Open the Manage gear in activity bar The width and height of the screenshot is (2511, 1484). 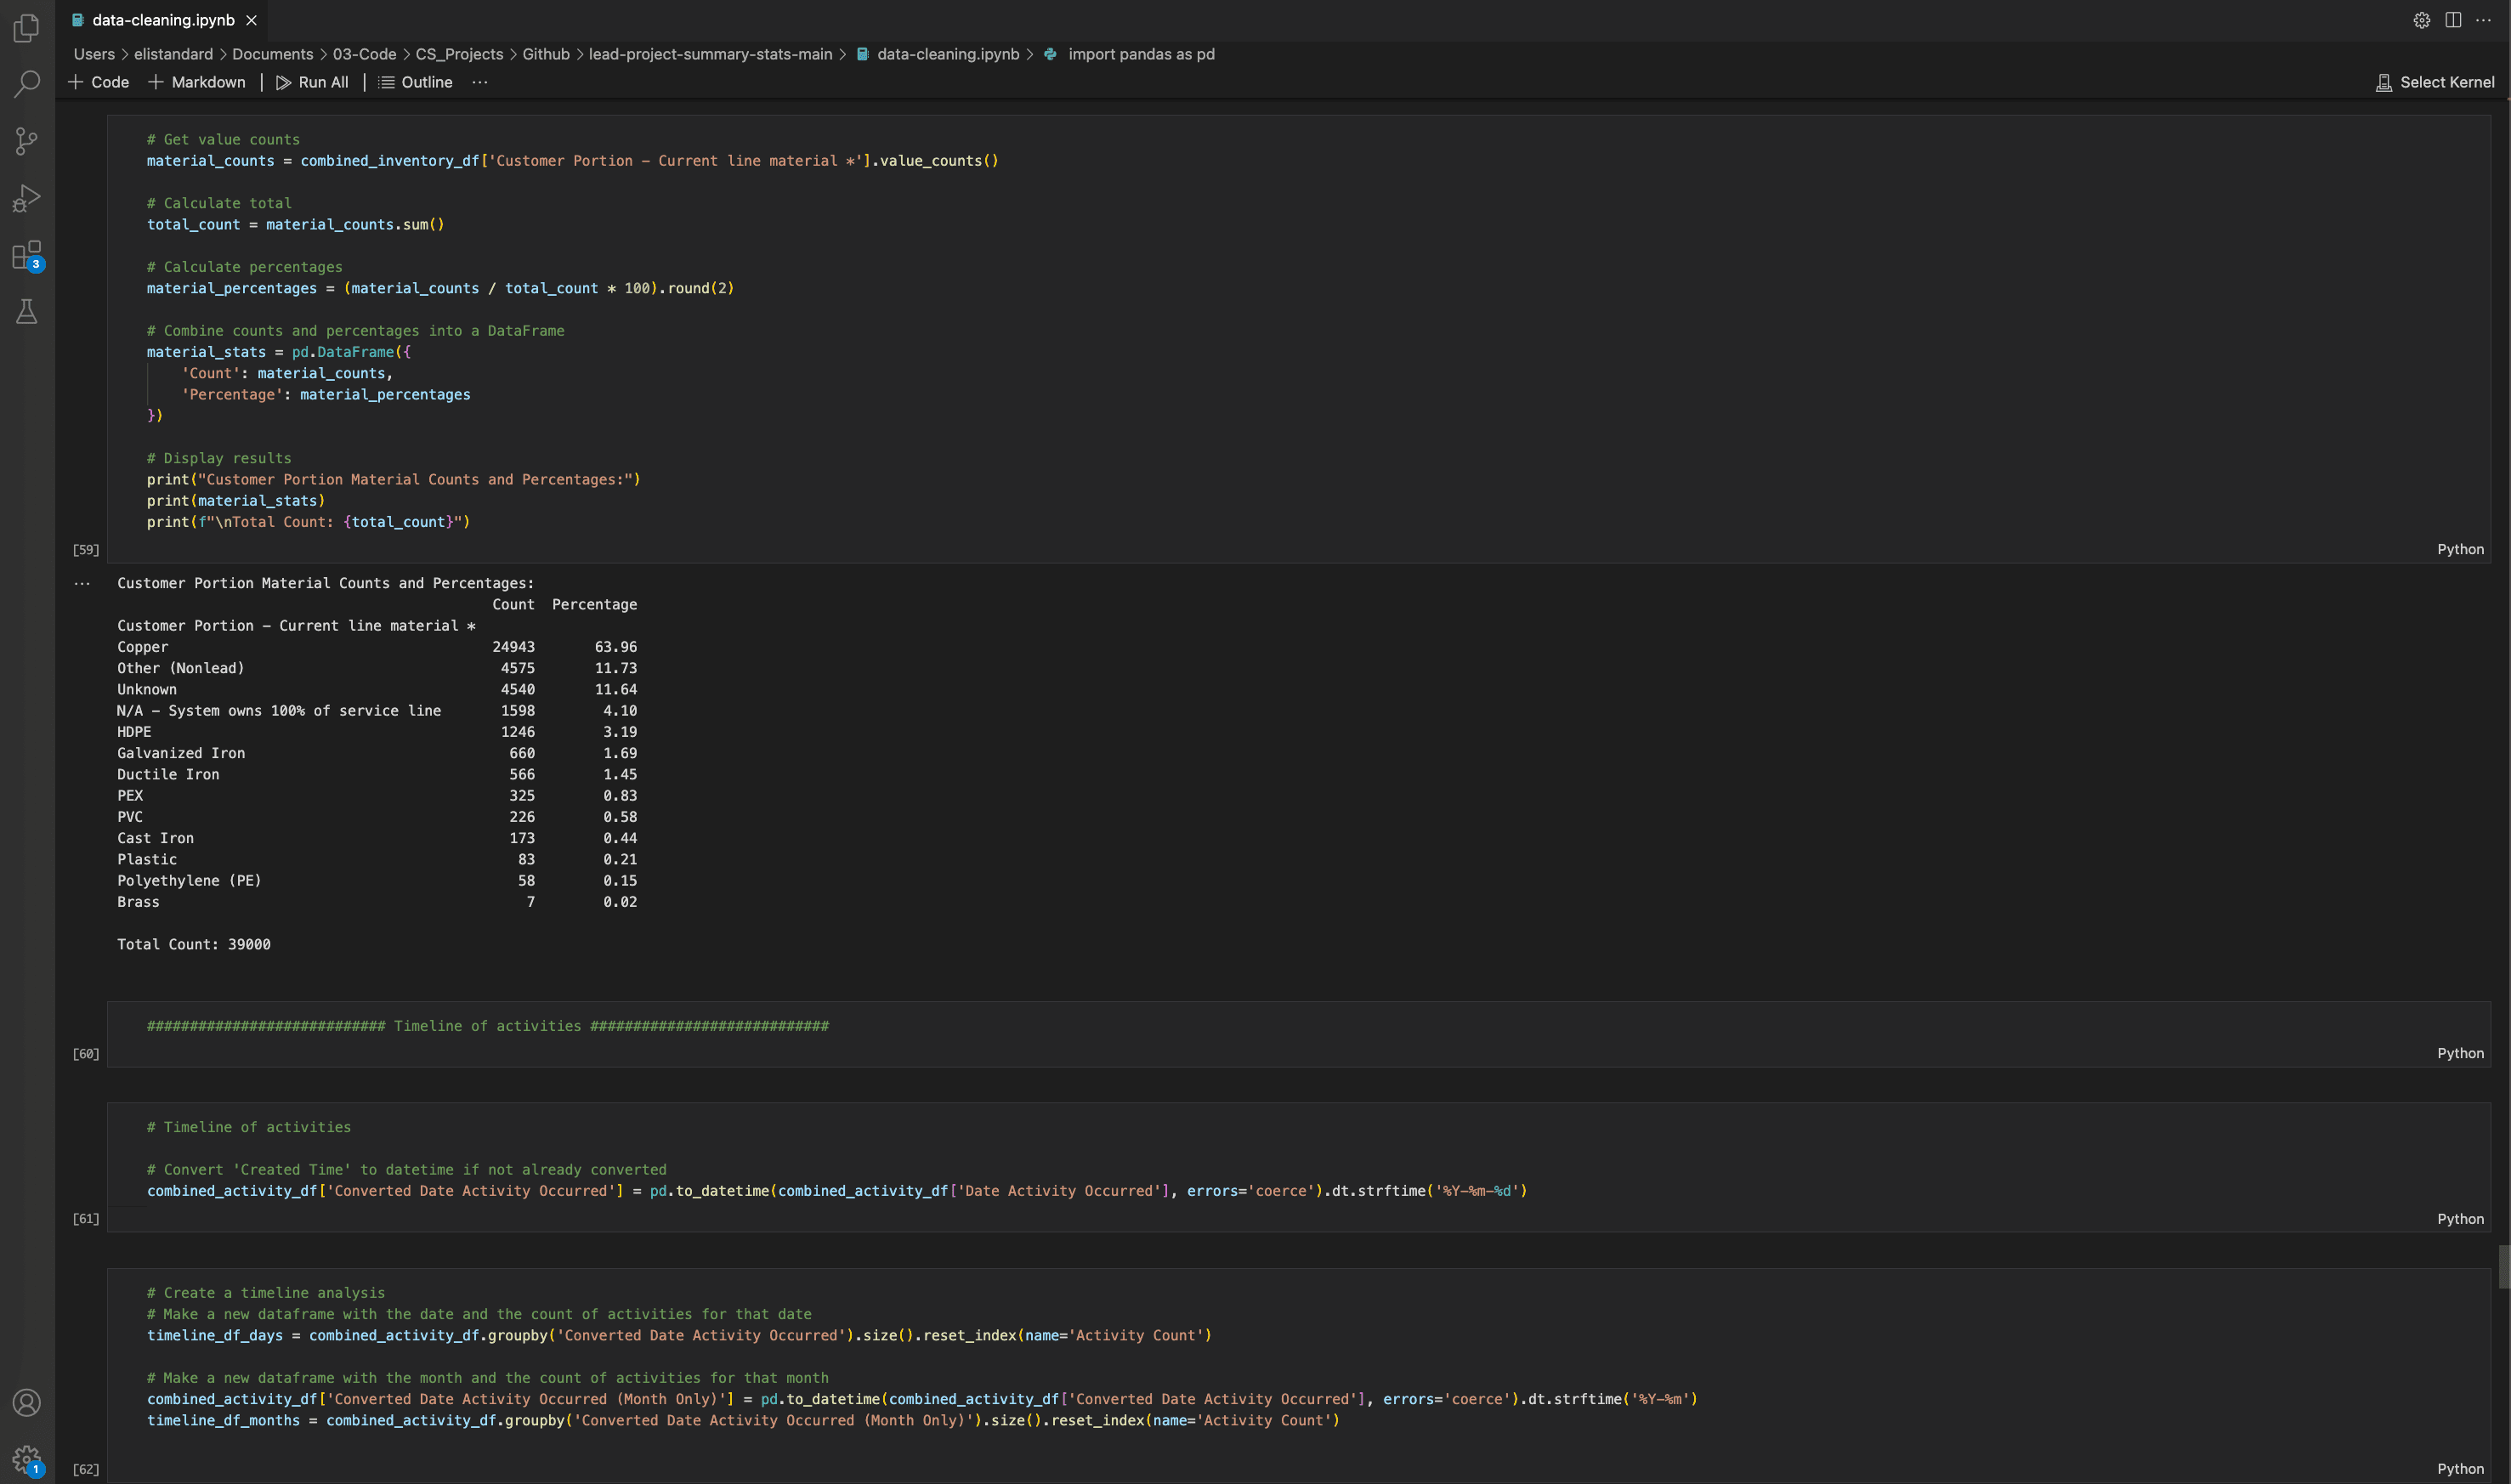point(27,1460)
